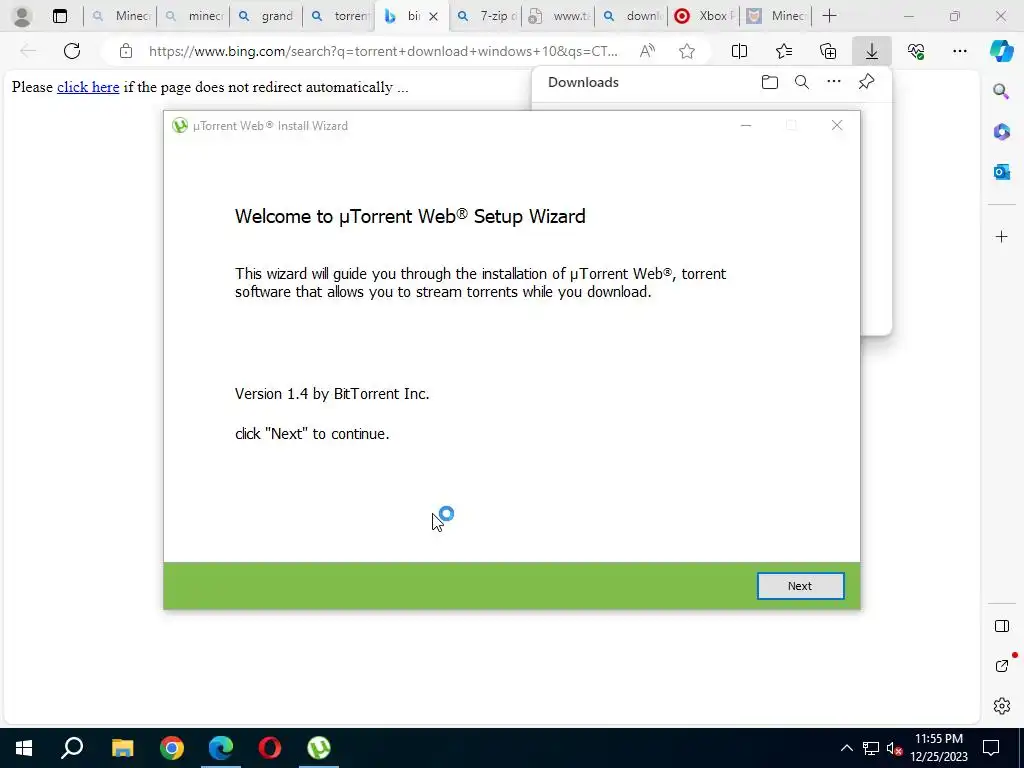Switch to the Xbox tab
1024x768 pixels.
(x=704, y=16)
